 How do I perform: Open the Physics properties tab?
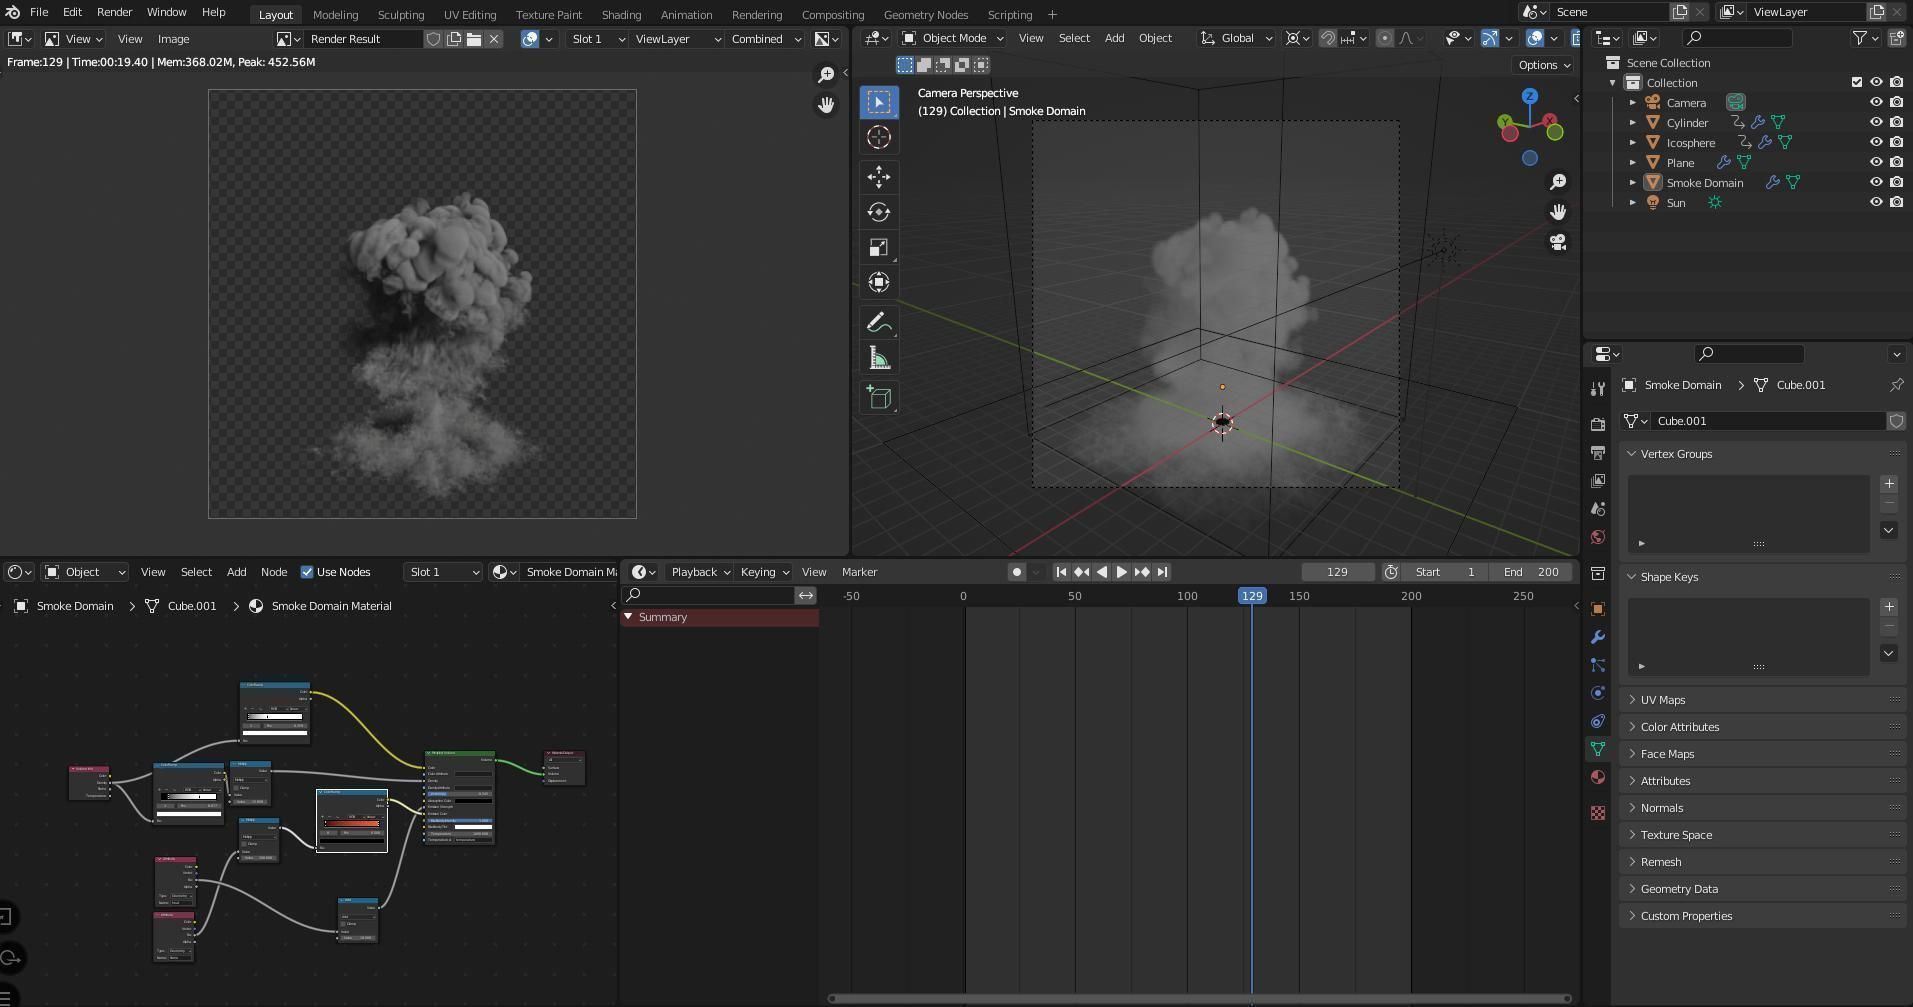[1598, 693]
